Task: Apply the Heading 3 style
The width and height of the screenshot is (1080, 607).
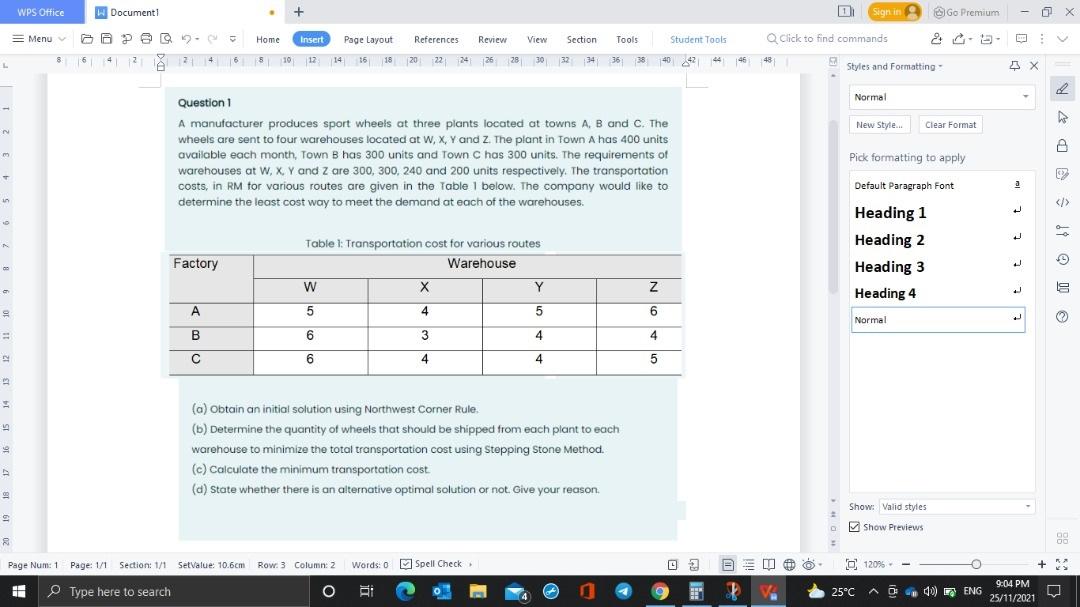Action: pos(937,266)
